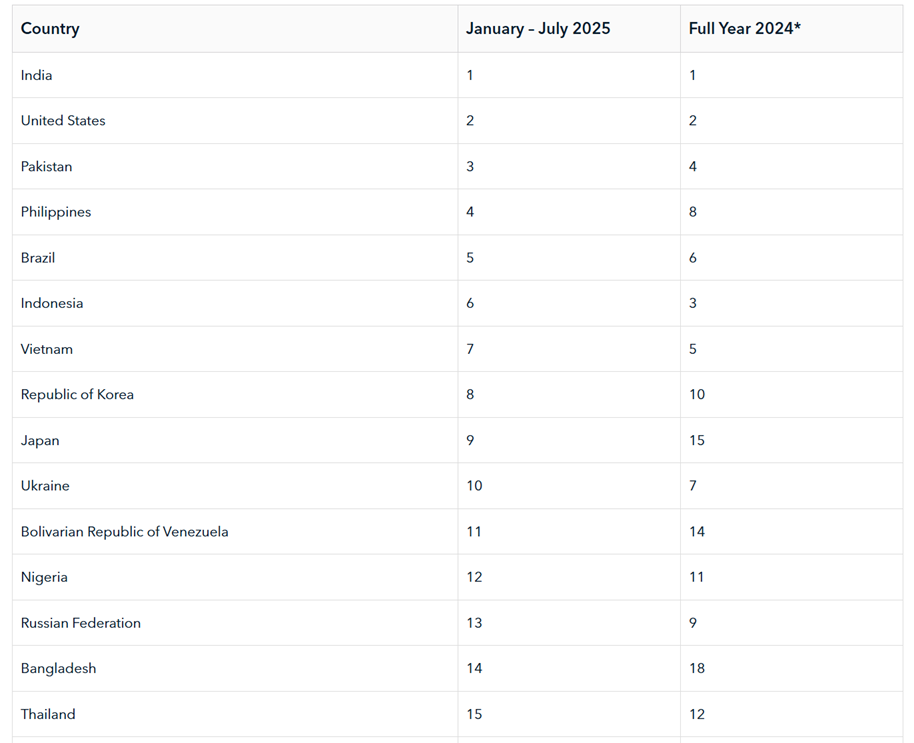Click the Country column header
Image resolution: width=914 pixels, height=743 pixels.
point(50,29)
